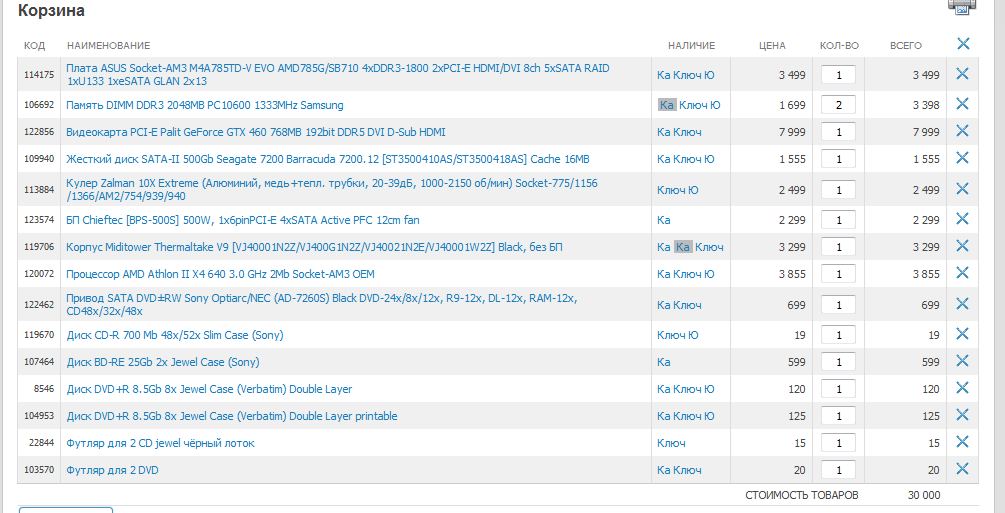Viewport: 1005px width, 513px height.
Task: Click availability 'Ка' for Chieftec power supply
Action: coord(663,220)
